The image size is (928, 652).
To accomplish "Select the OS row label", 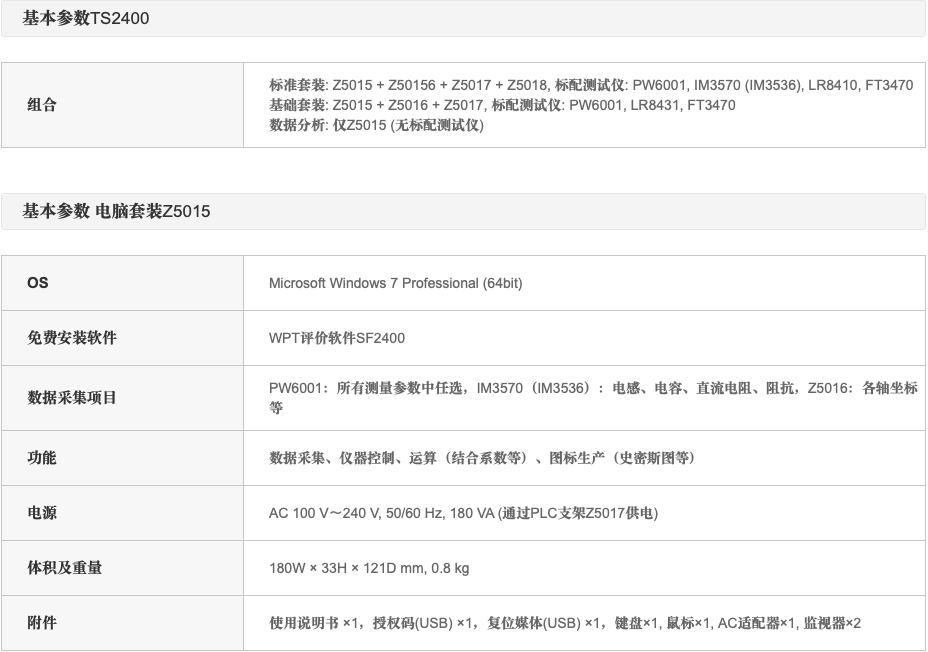I will [x=38, y=283].
